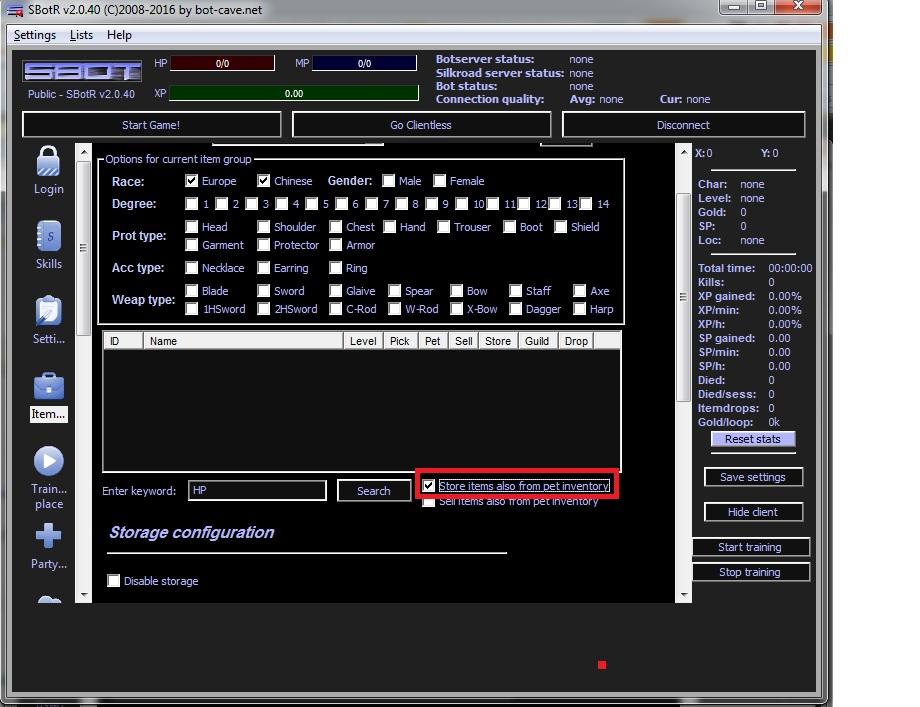Tick the Glaive weapon checkbox
Screen dimensions: 920x707
click(336, 290)
